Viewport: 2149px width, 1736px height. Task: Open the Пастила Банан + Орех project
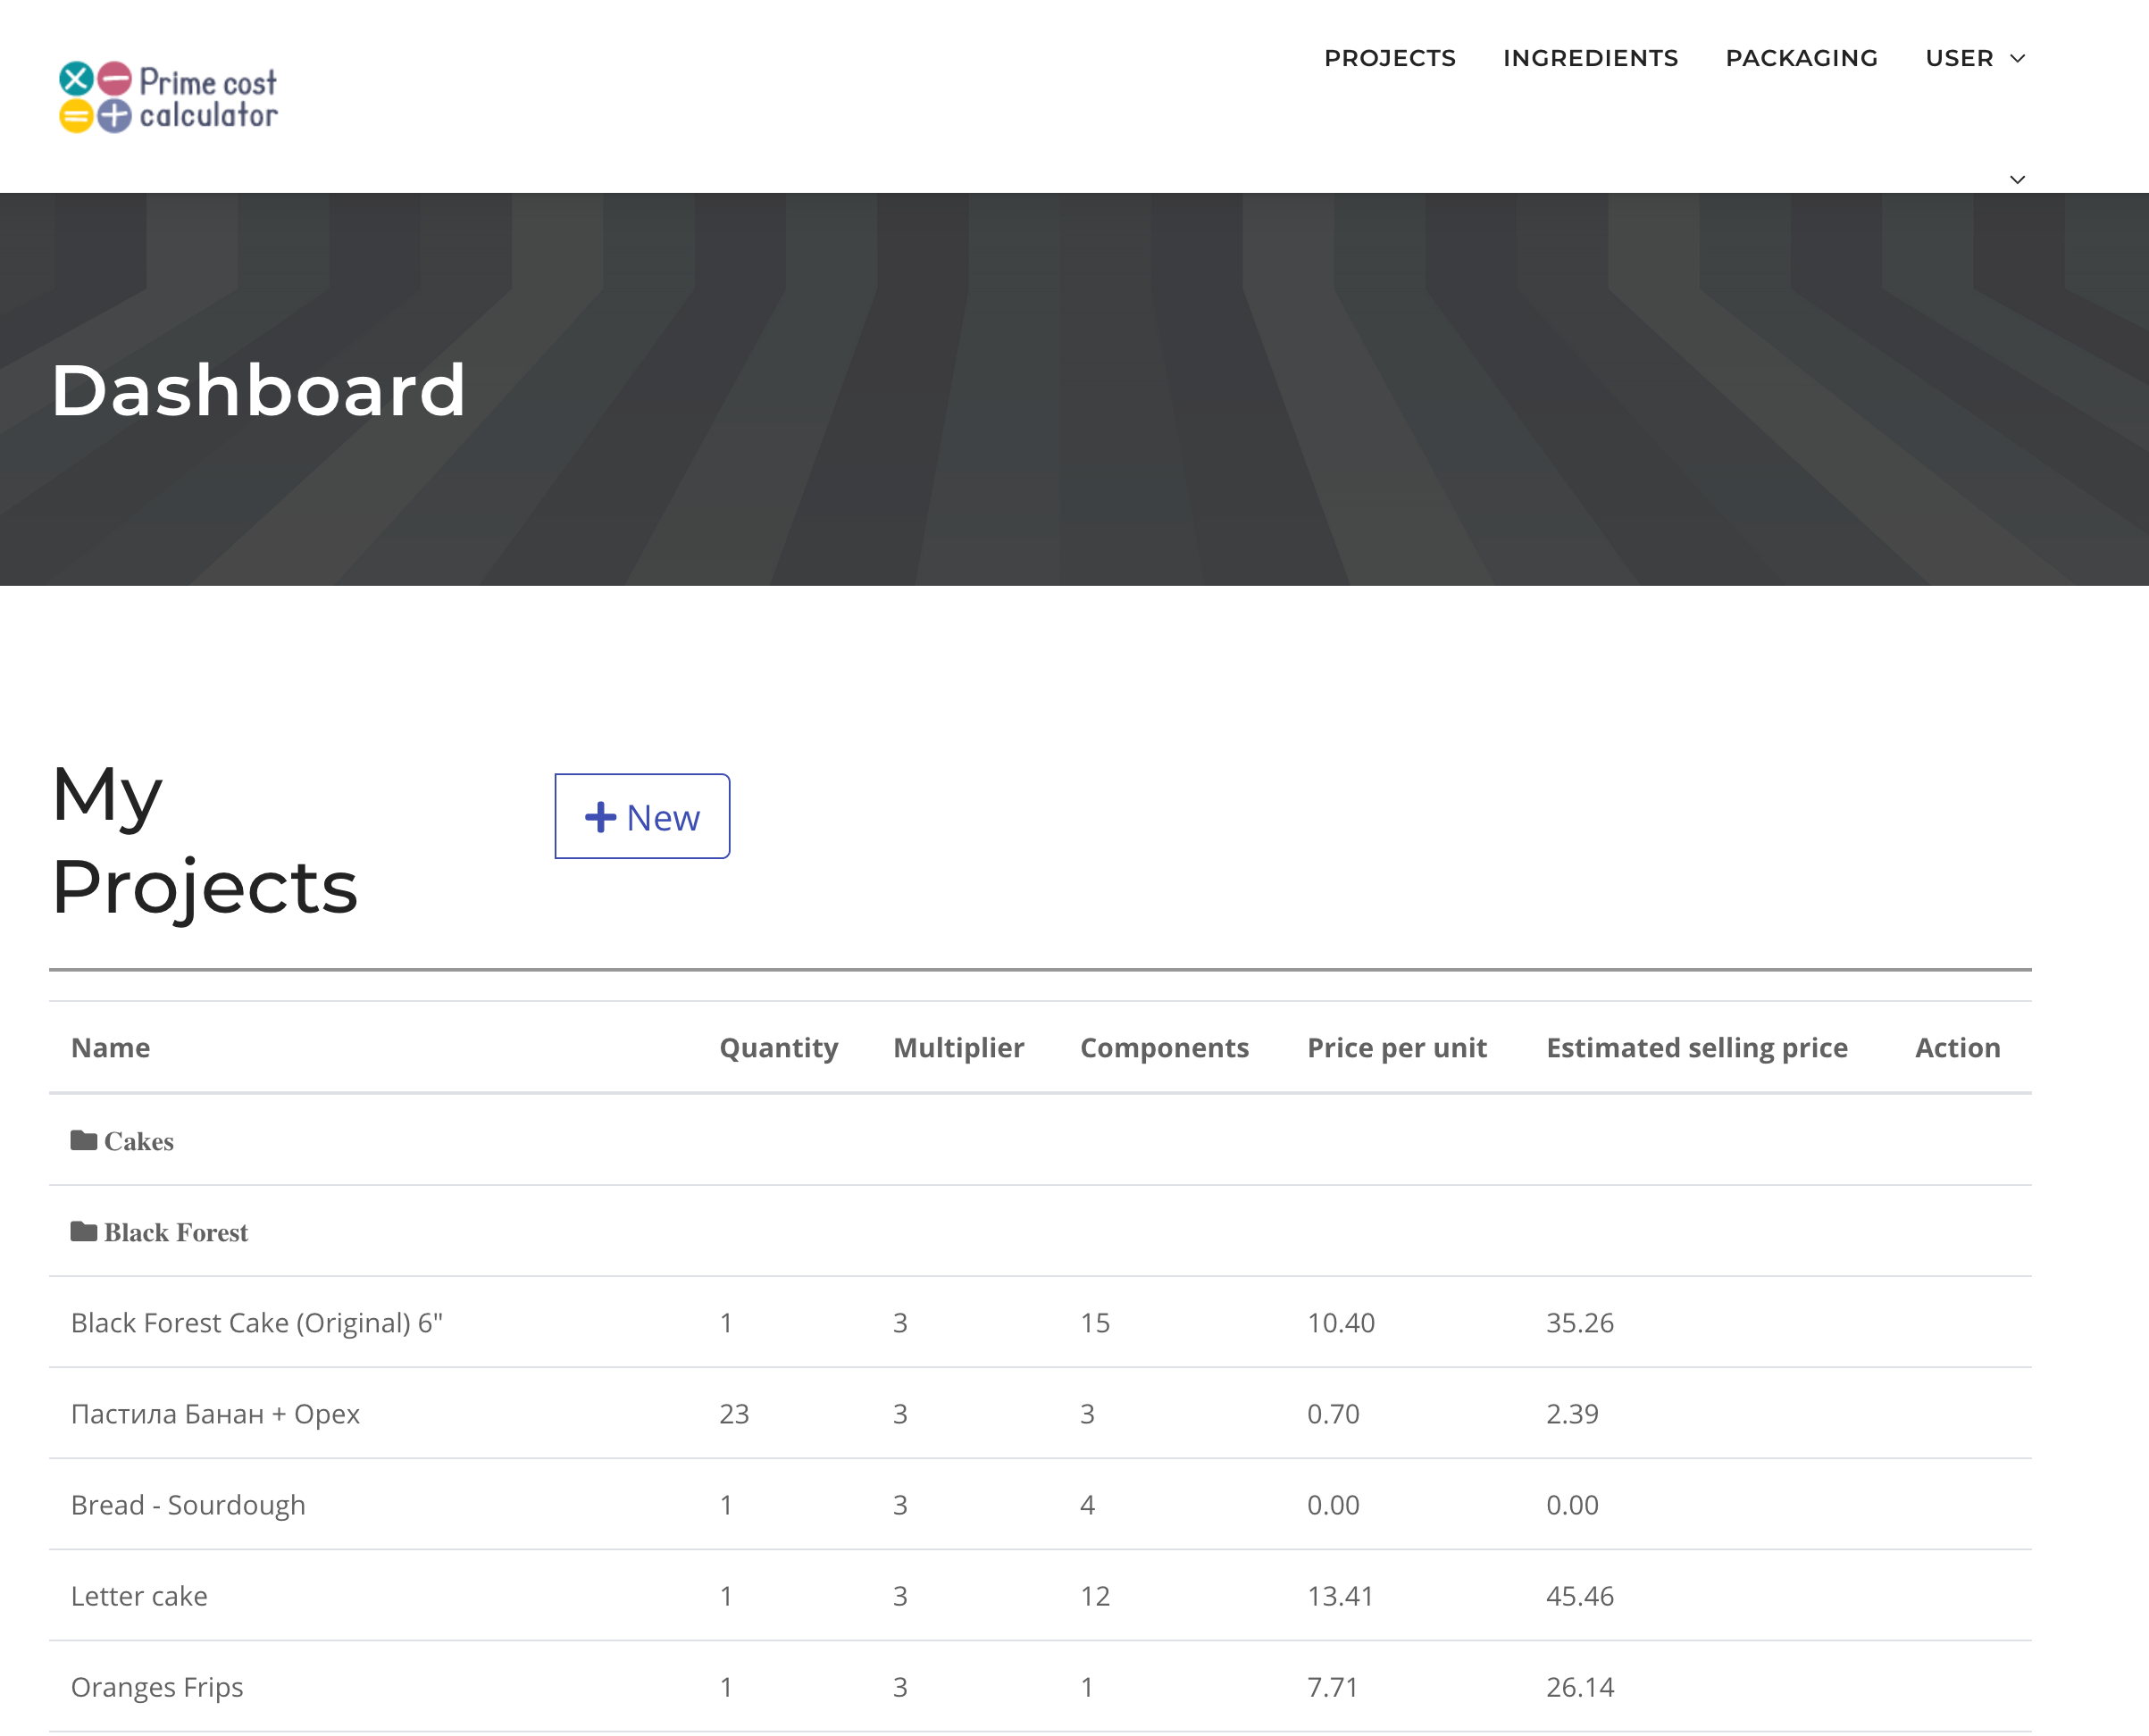point(215,1414)
